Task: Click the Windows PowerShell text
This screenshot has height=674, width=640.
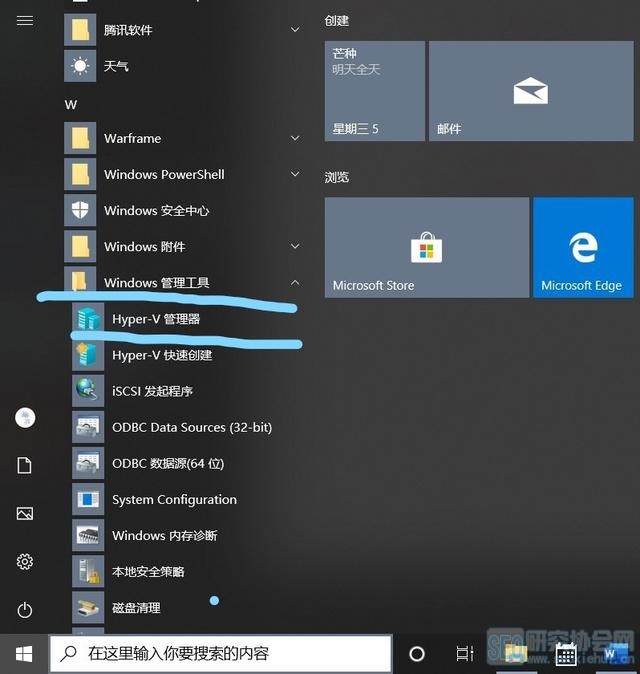Action: pos(164,175)
